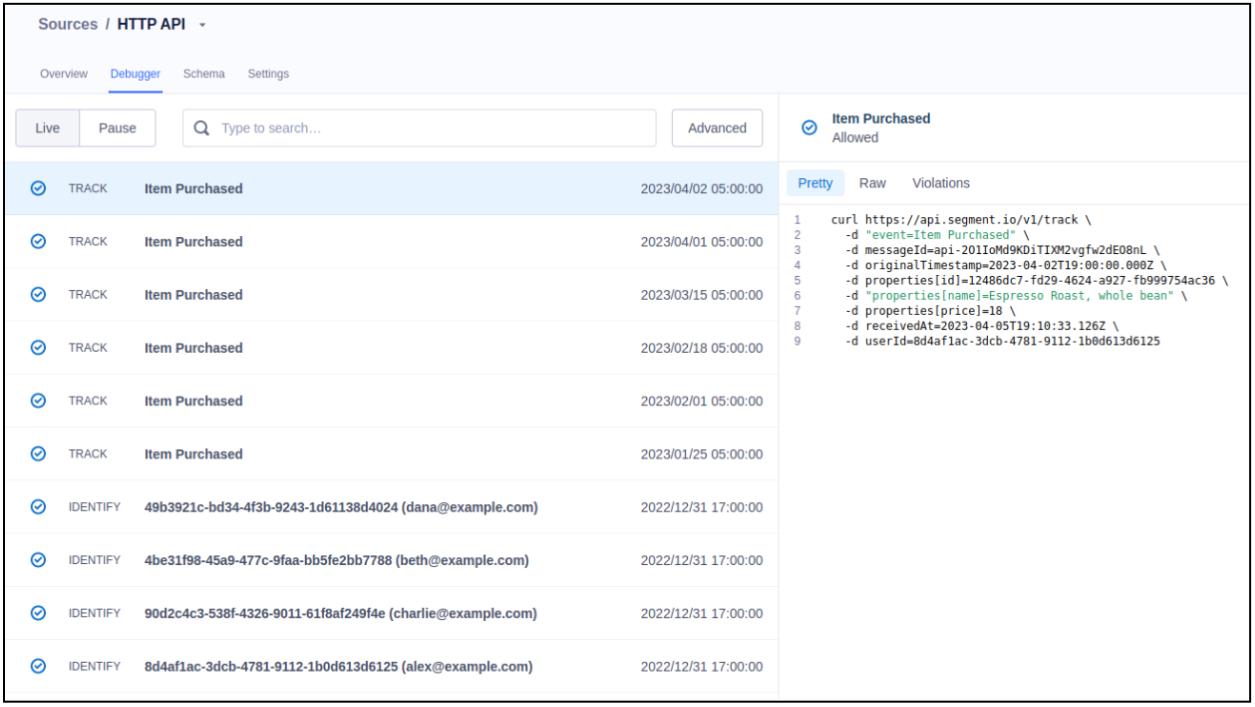Open the Advanced search options

click(716, 128)
